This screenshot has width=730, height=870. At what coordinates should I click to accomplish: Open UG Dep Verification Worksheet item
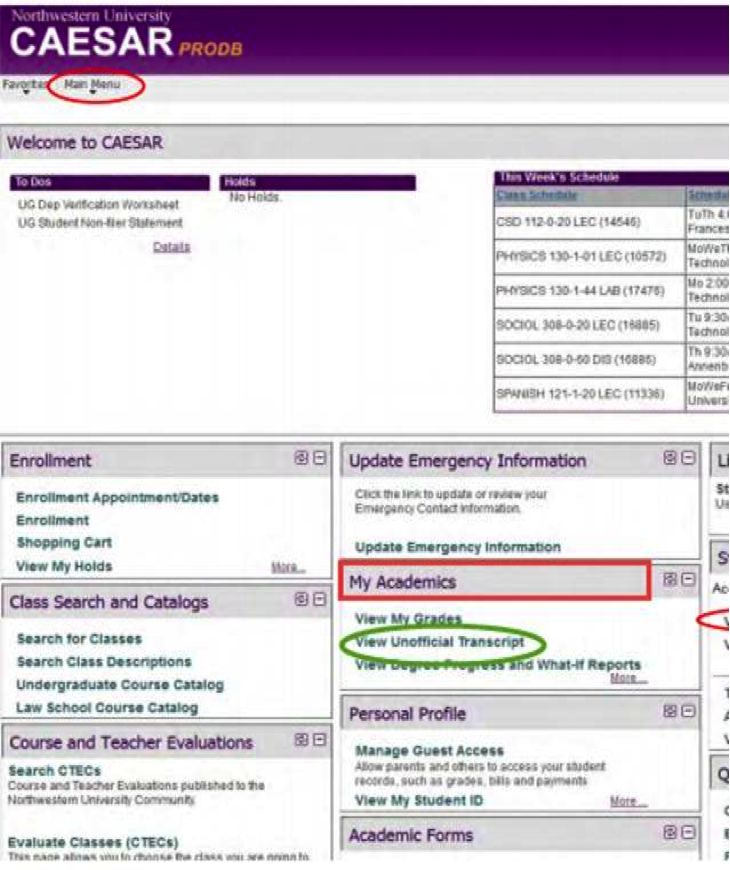tap(98, 205)
